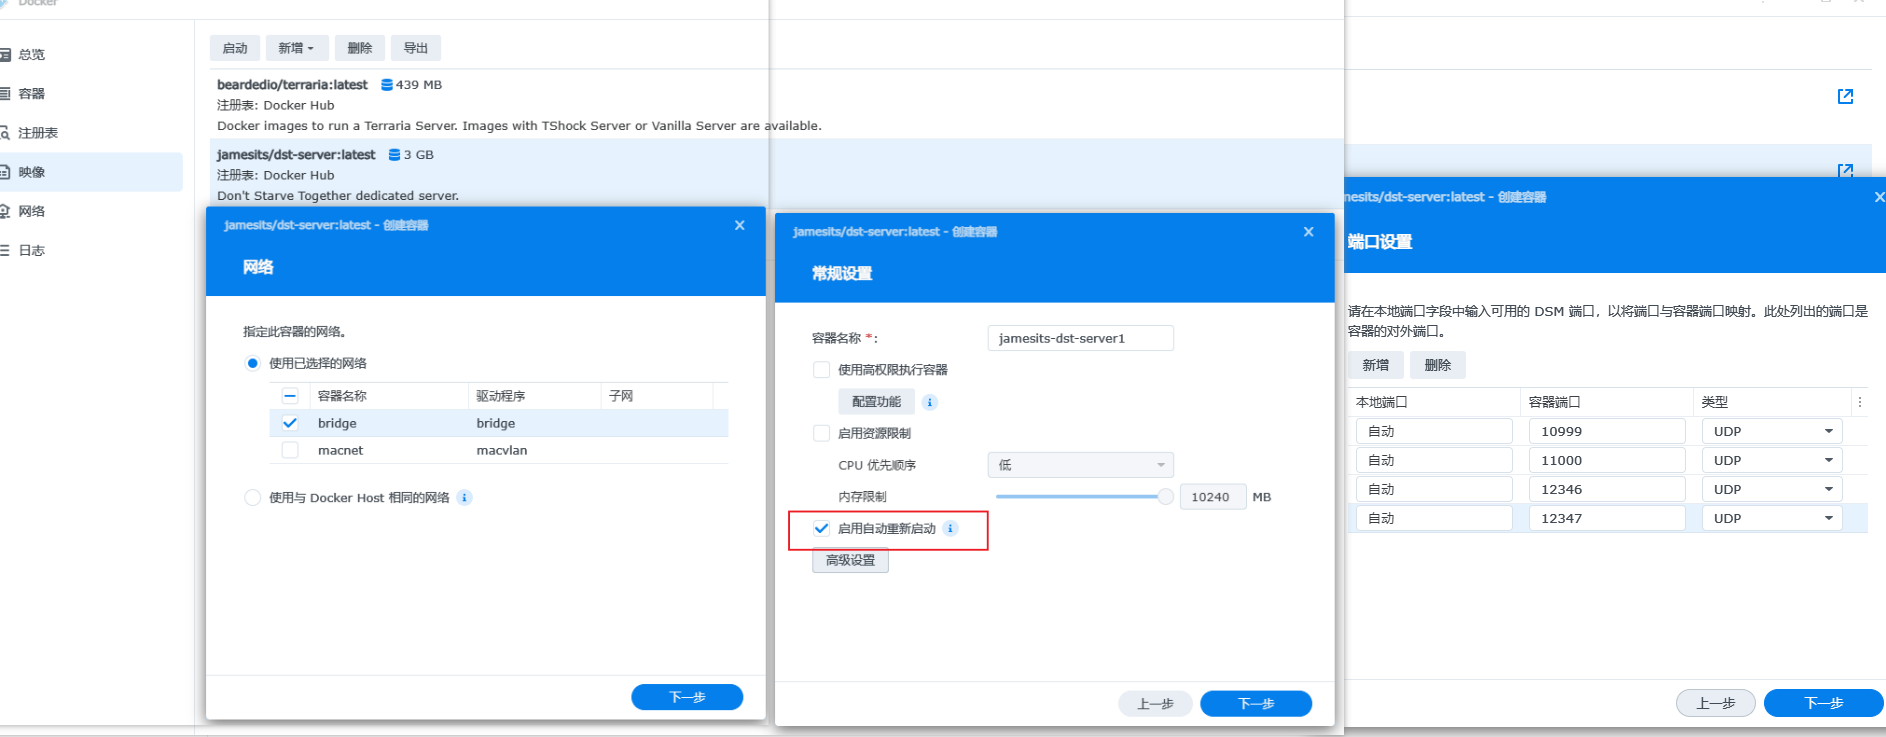Viewport: 1886px width, 737px height.
Task: Open the port table column options menu icon
Action: click(1860, 402)
